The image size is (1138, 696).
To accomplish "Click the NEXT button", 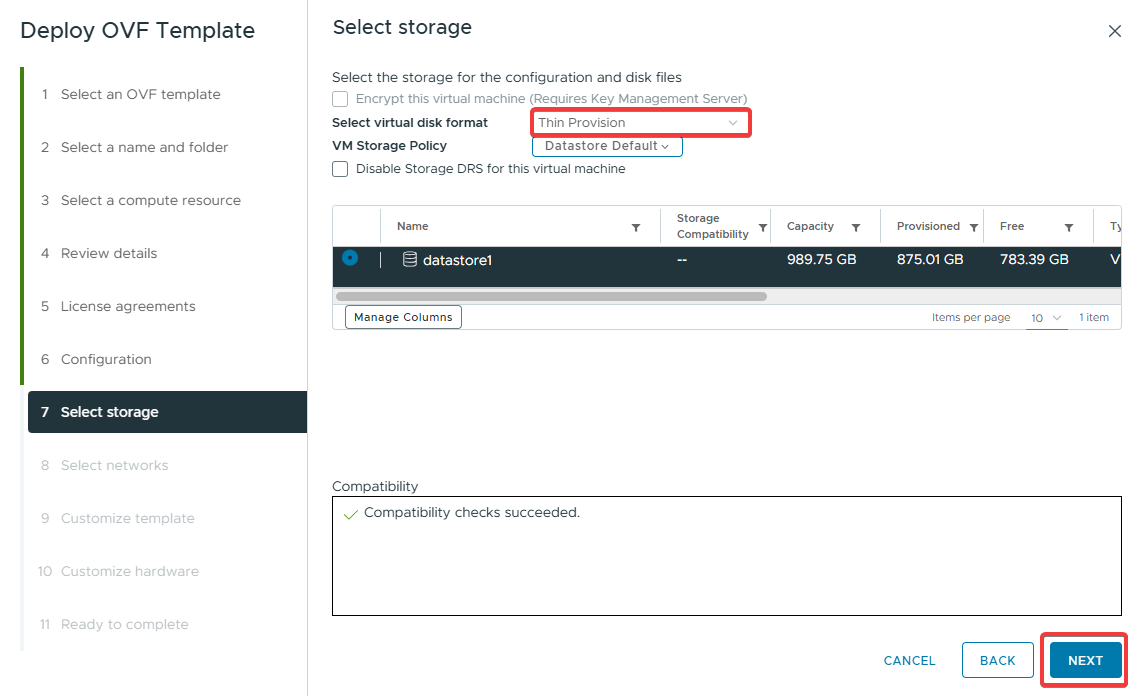I will (1085, 660).
